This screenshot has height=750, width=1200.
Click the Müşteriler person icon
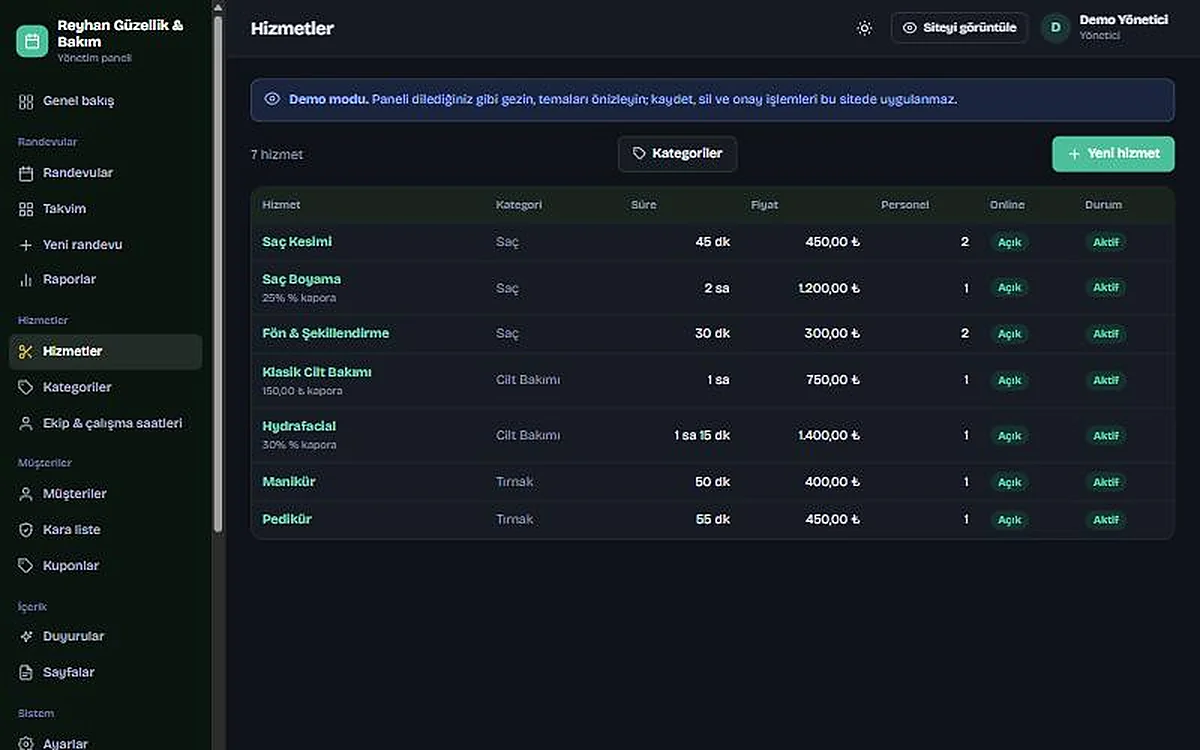coord(26,494)
